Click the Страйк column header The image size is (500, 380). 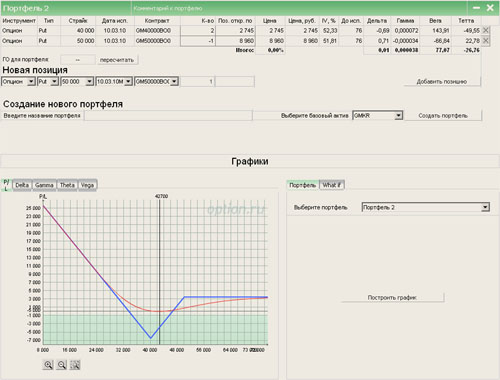click(x=78, y=21)
